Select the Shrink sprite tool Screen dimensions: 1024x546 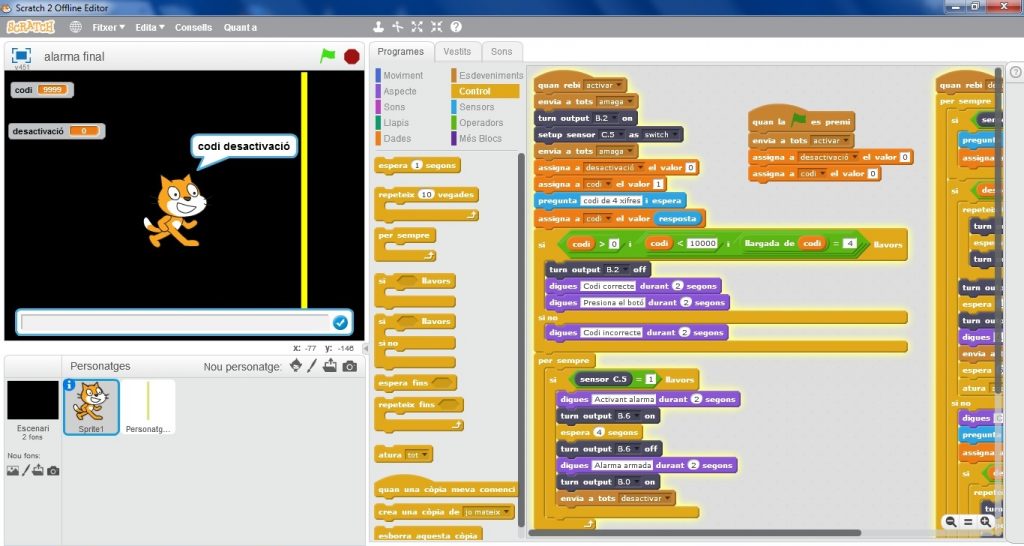tap(436, 27)
